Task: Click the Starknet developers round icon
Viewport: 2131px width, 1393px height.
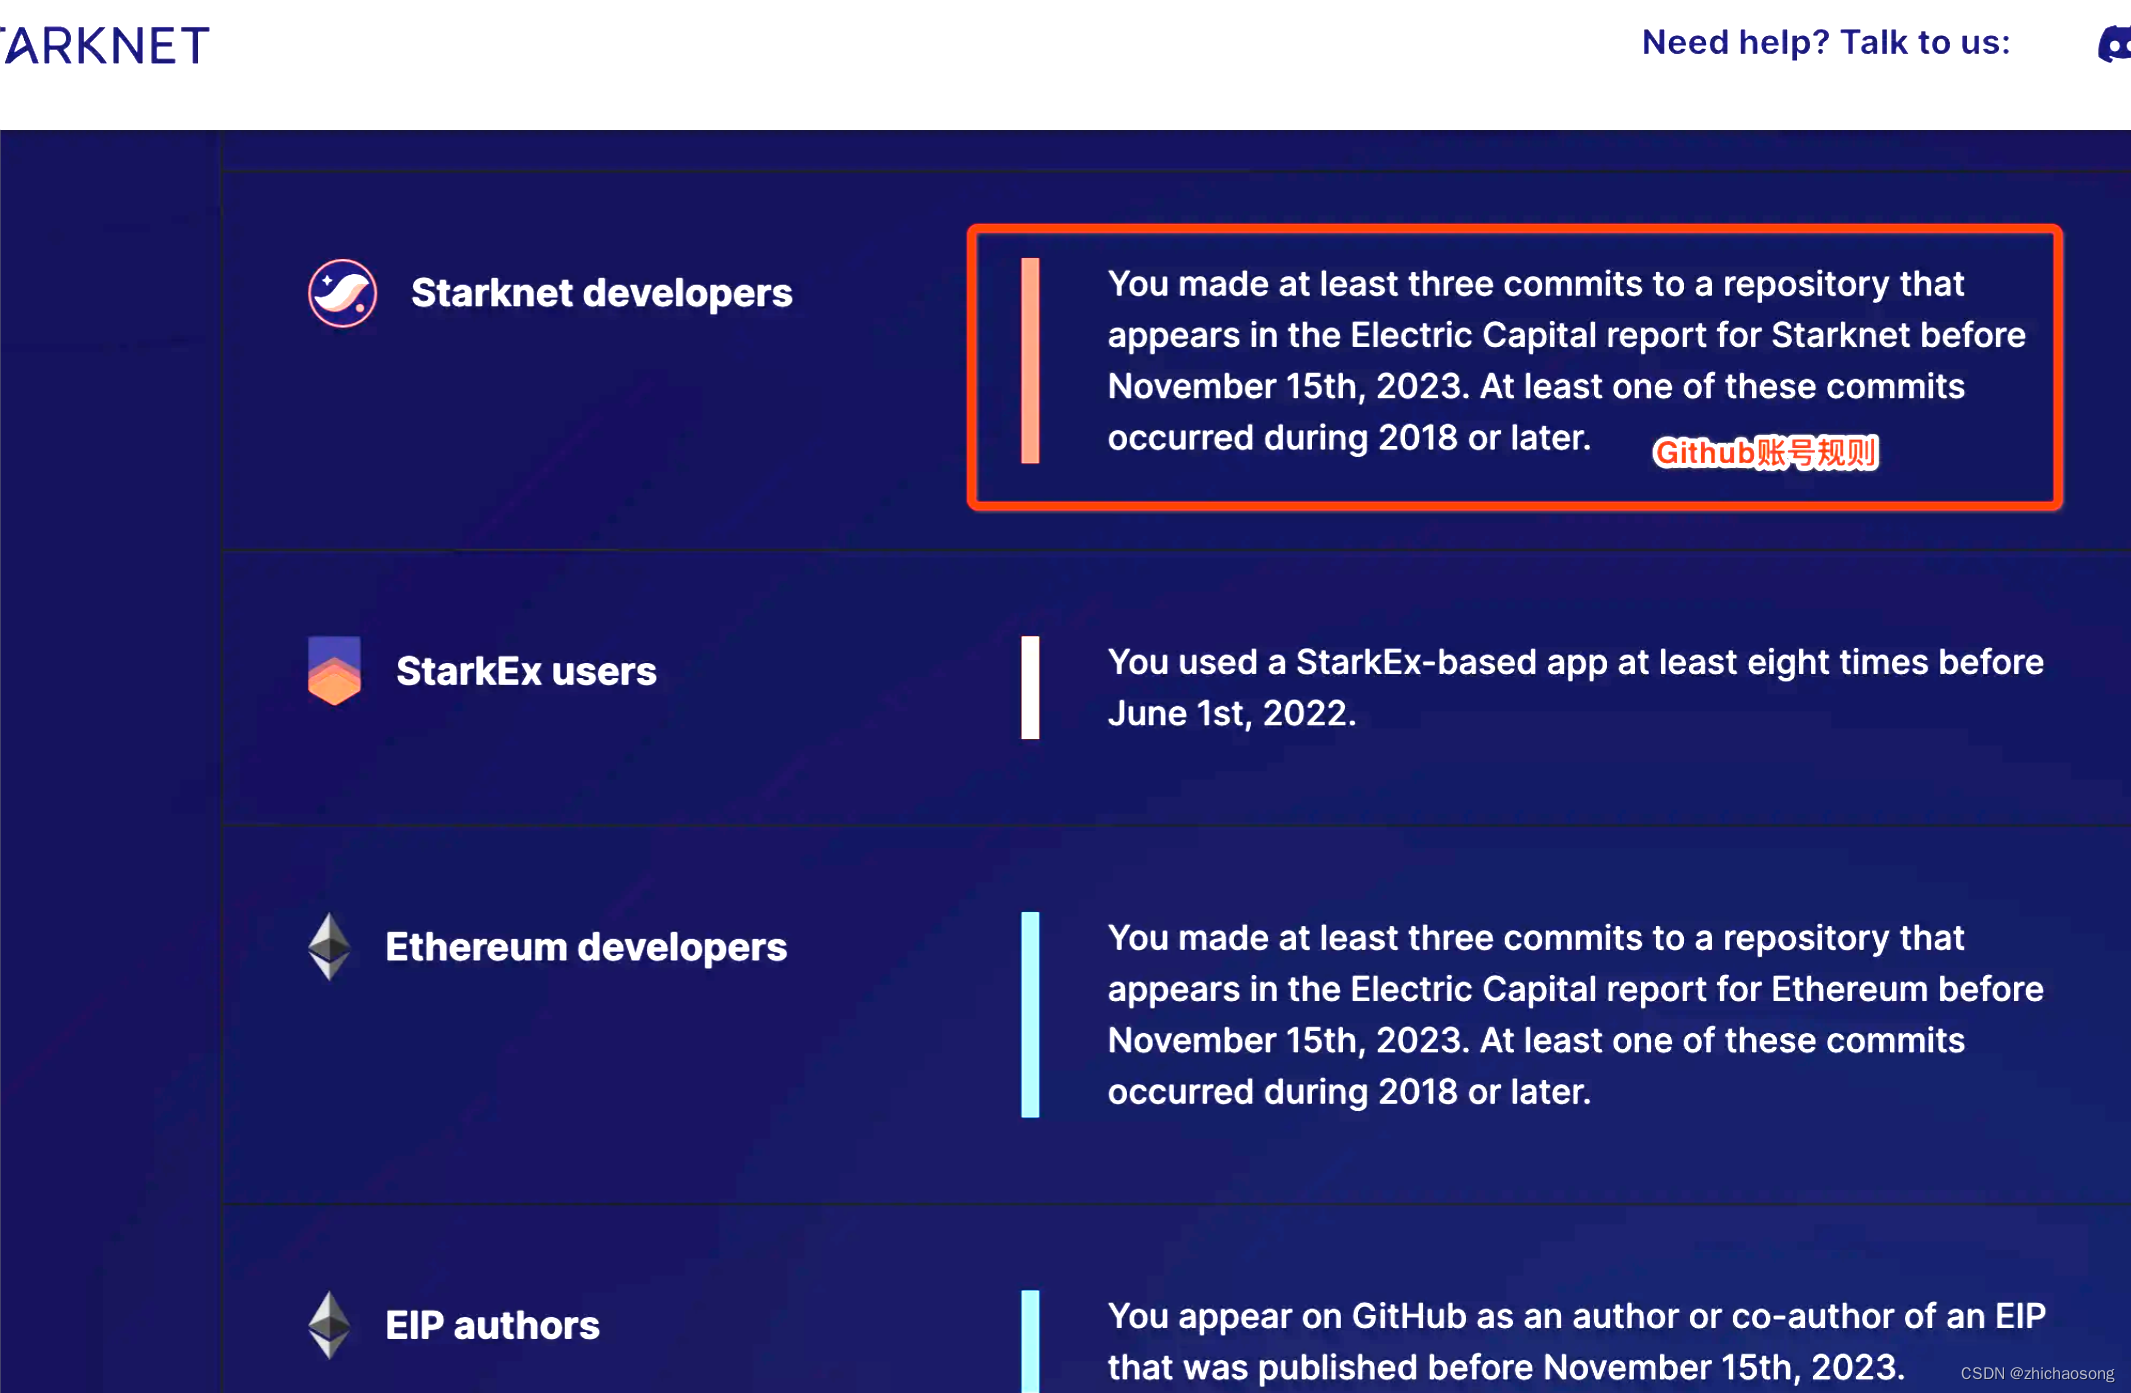Action: [342, 293]
